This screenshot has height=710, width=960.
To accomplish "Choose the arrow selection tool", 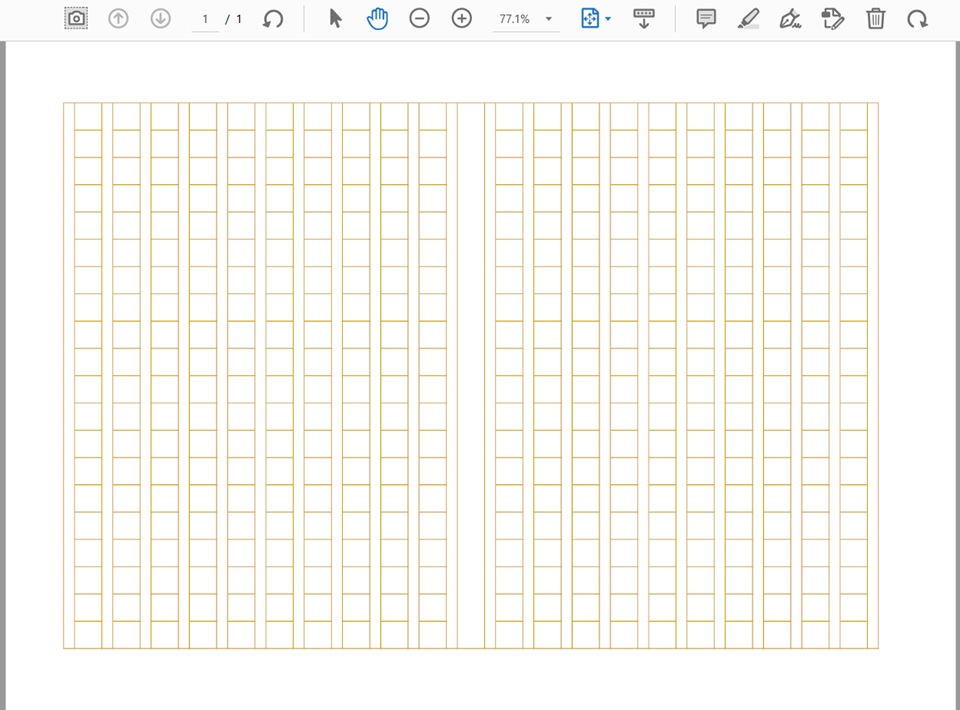I will (335, 18).
